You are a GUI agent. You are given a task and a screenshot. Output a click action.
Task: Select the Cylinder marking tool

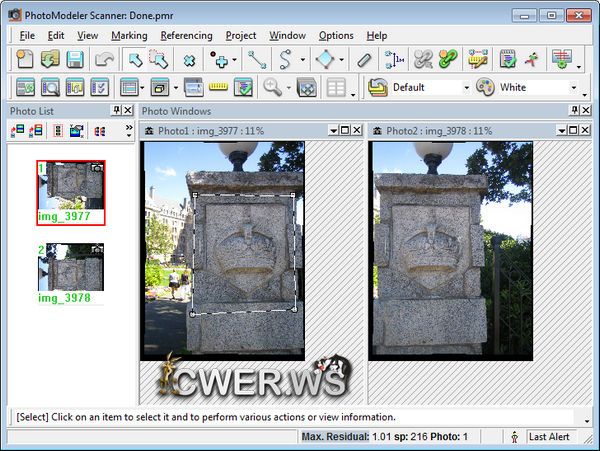click(x=364, y=60)
